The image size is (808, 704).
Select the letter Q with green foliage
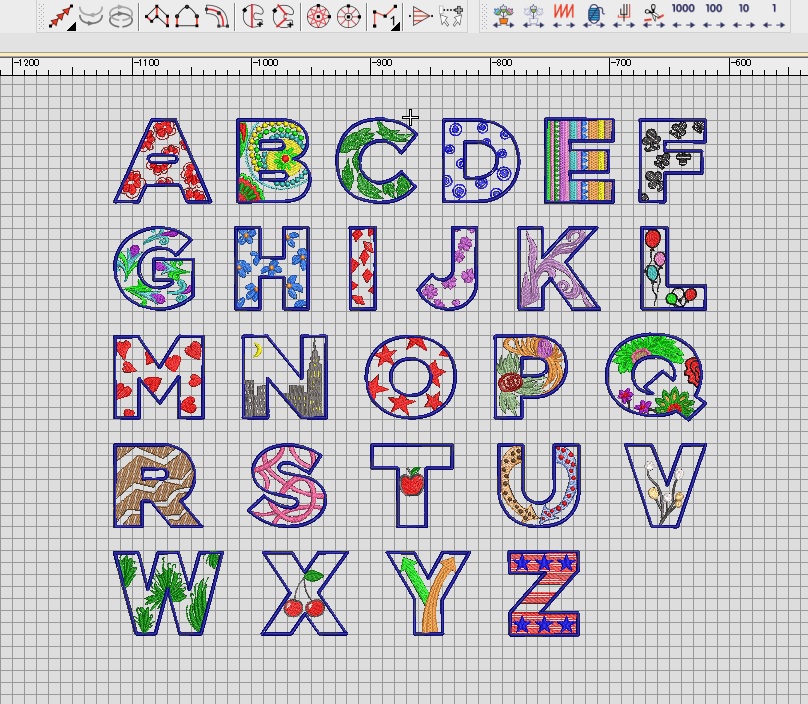point(655,377)
